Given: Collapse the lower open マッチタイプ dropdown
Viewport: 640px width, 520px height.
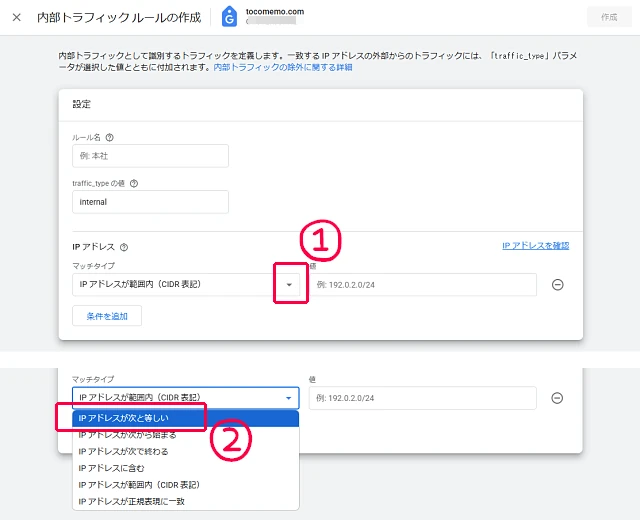Looking at the screenshot, I should coord(186,398).
